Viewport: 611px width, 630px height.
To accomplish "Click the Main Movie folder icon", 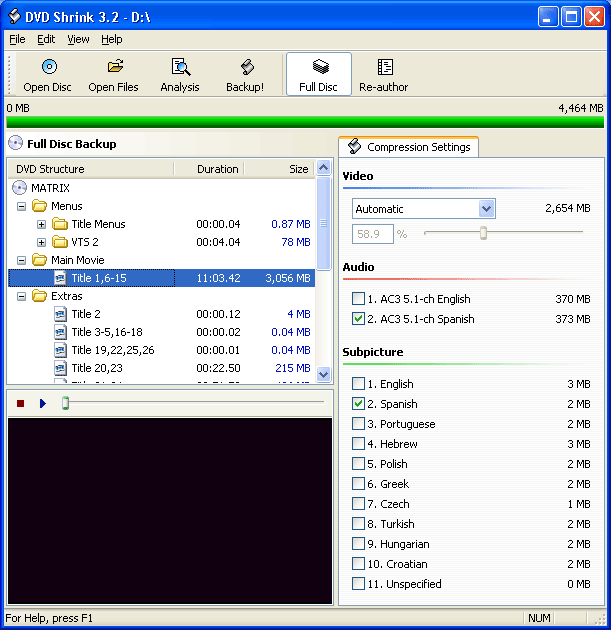I will [x=39, y=260].
